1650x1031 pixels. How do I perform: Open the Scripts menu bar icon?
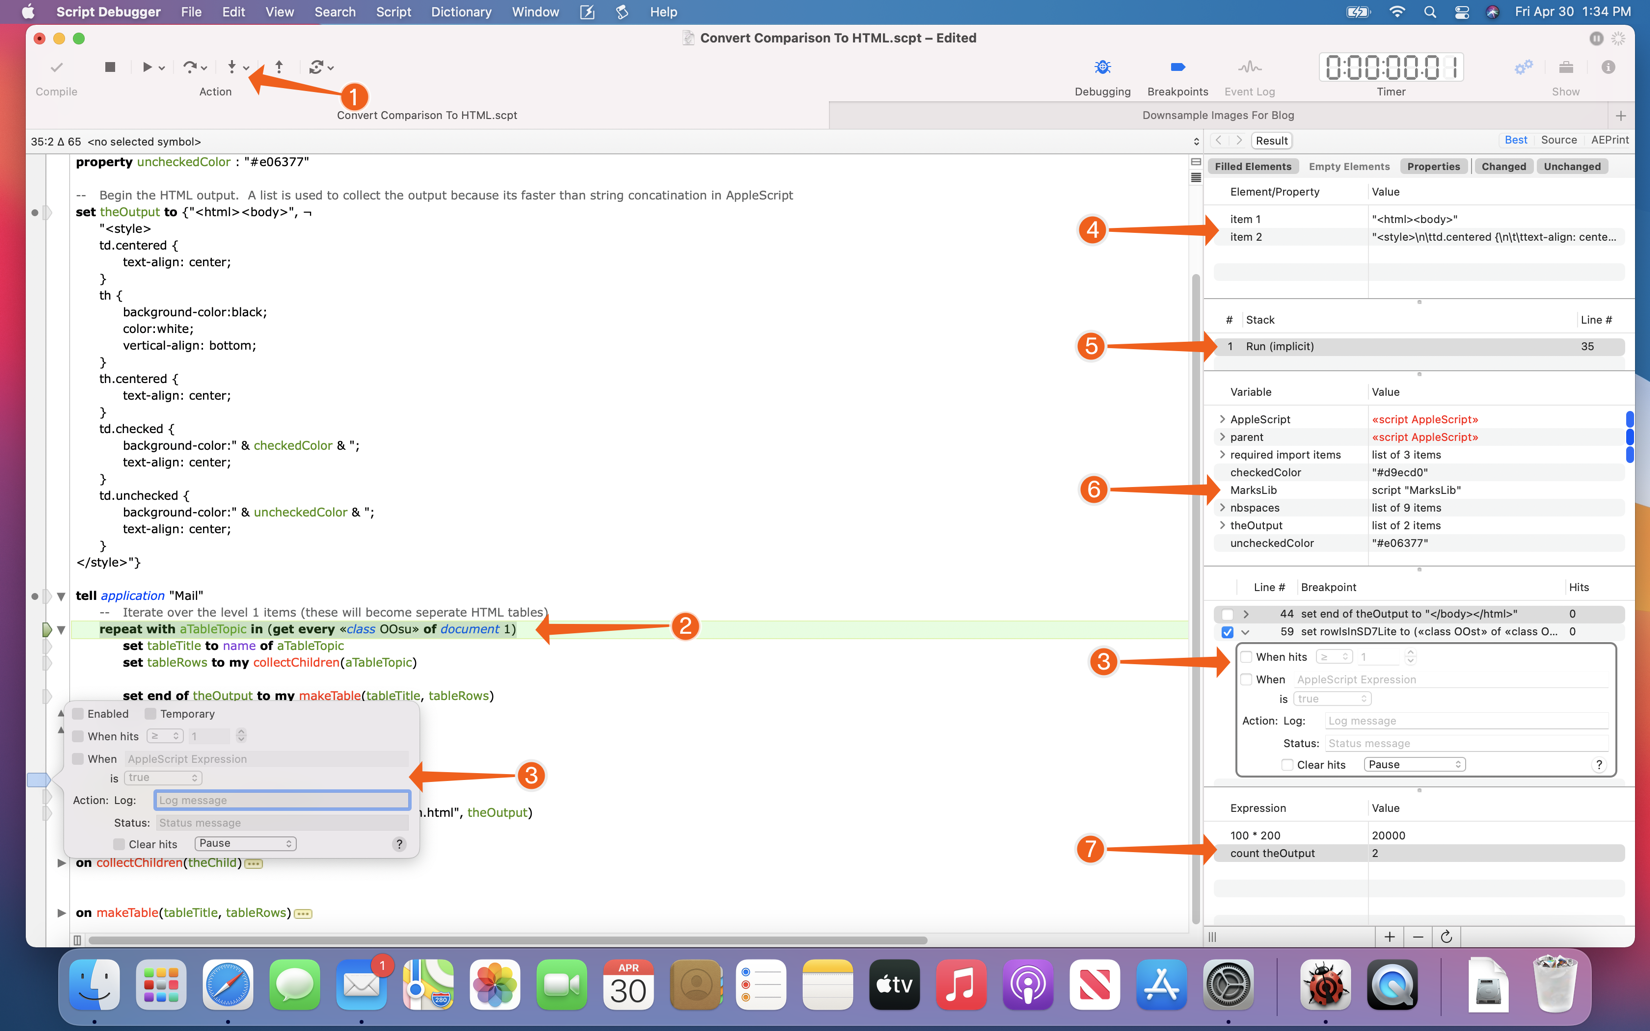[x=621, y=12]
